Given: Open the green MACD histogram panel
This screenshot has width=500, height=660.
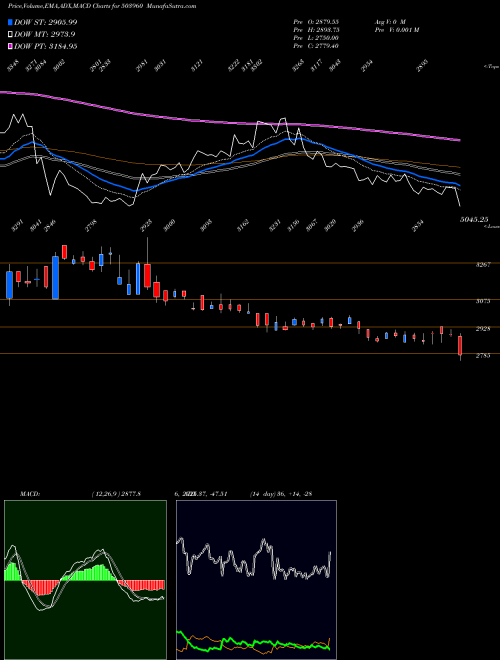Looking at the screenshot, I should click(85, 580).
